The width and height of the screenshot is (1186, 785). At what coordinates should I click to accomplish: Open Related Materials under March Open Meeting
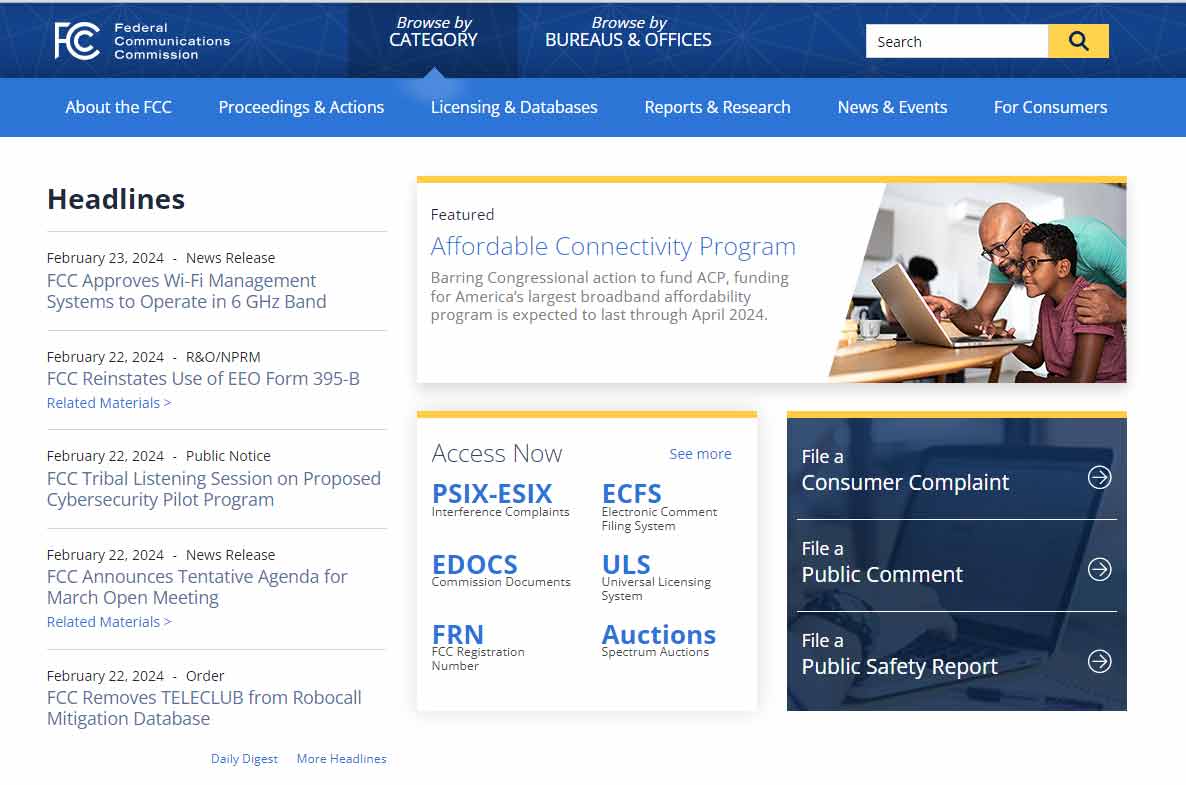[109, 622]
